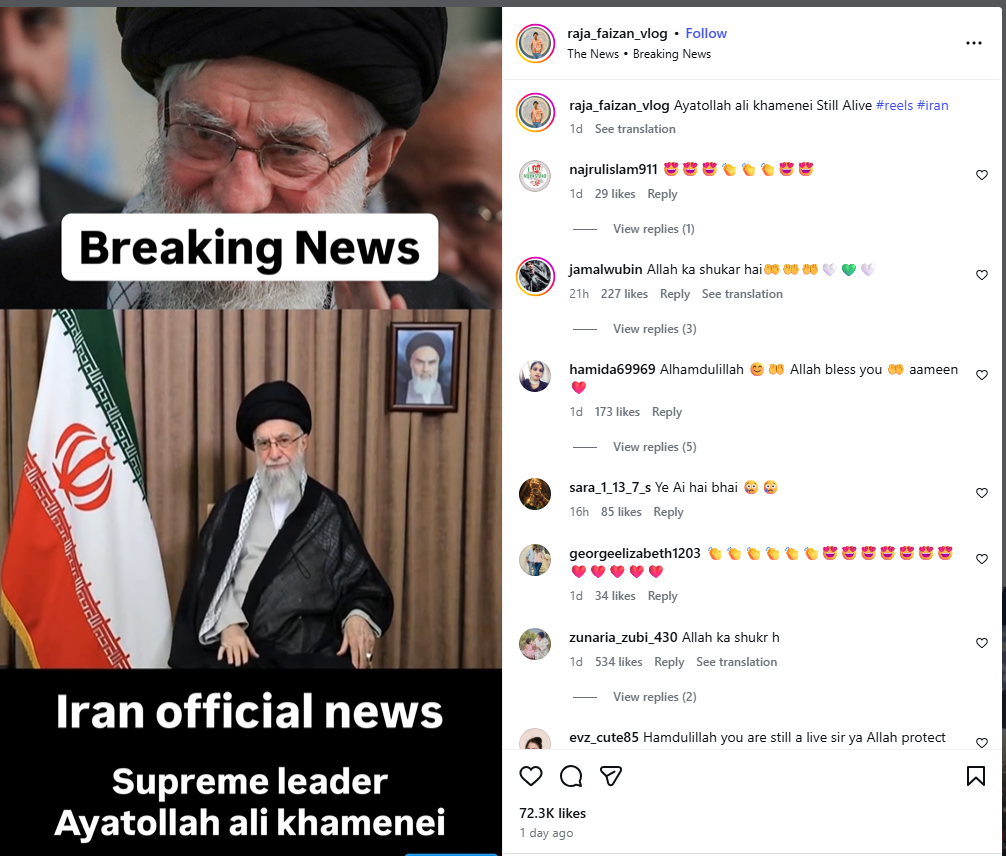This screenshot has width=1006, height=856.
Task: Like zunaria_zubi_430's comment heart
Action: click(x=982, y=643)
